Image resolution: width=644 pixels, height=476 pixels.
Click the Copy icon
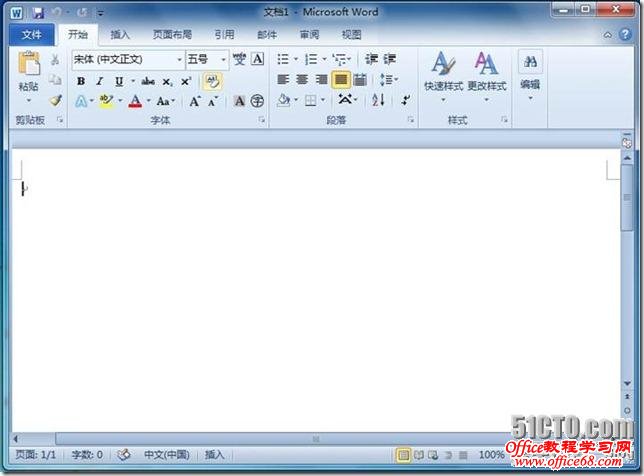[55, 80]
